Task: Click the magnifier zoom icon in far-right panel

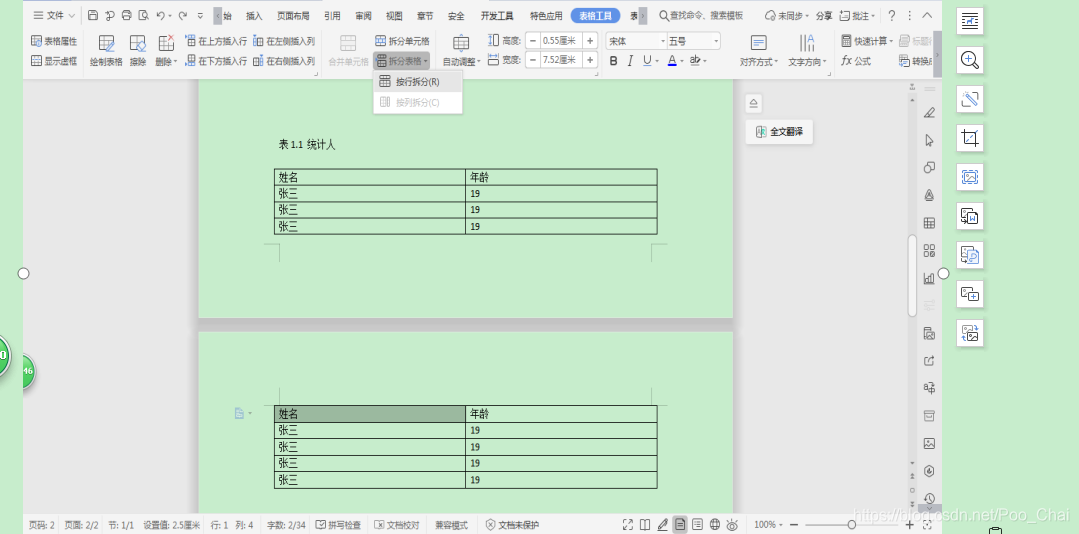Action: (x=970, y=61)
